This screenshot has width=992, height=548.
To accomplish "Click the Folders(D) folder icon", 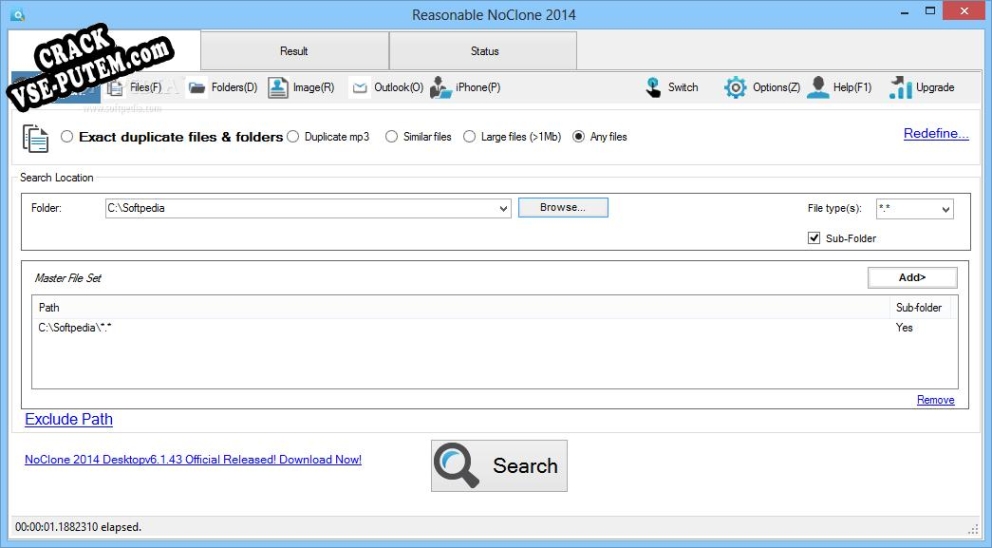I will [197, 87].
